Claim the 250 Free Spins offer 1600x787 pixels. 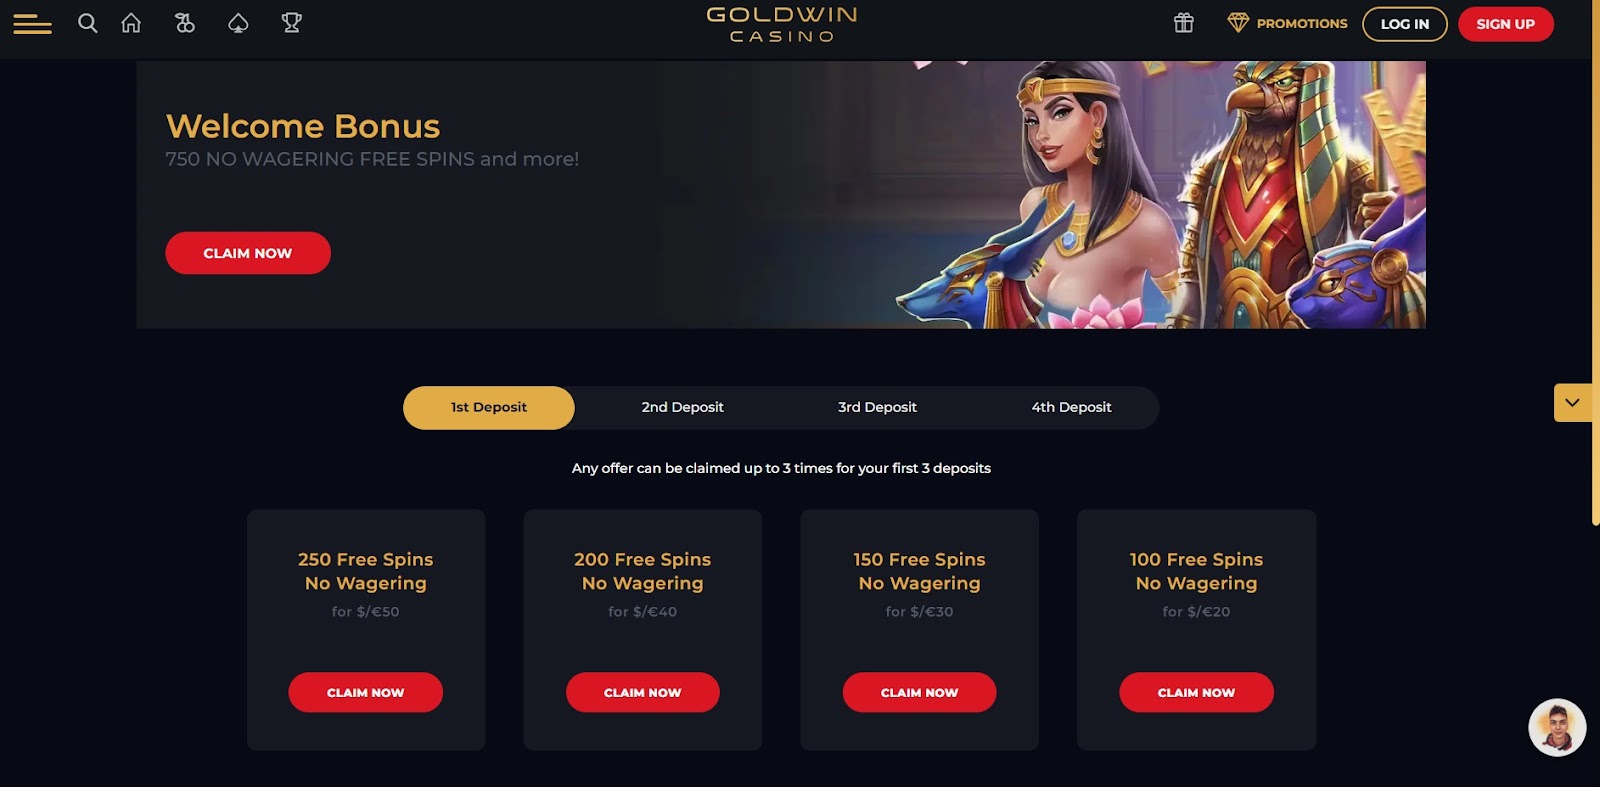pyautogui.click(x=366, y=692)
